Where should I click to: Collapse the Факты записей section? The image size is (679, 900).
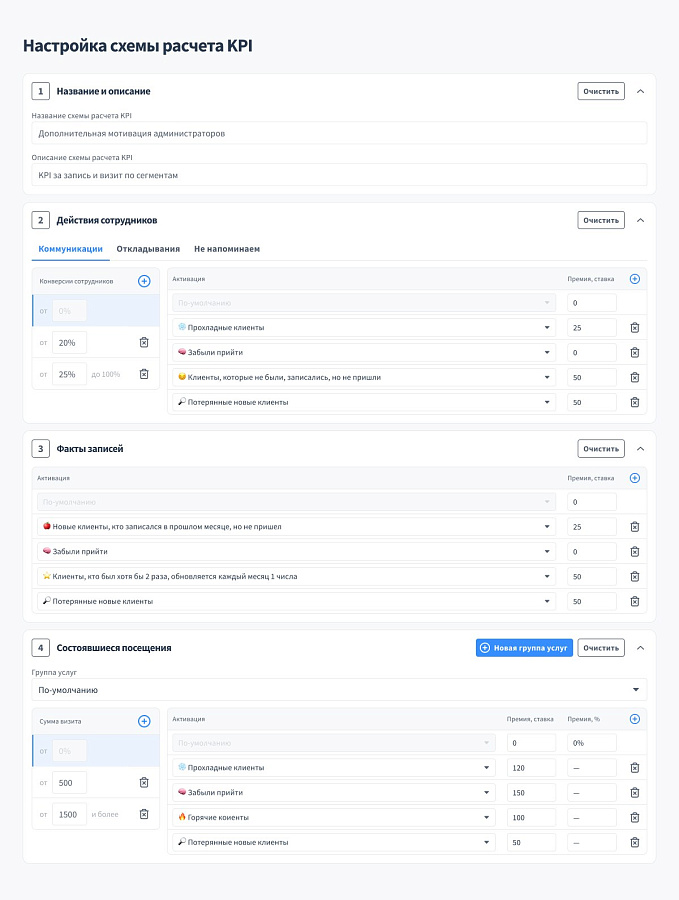pos(641,449)
